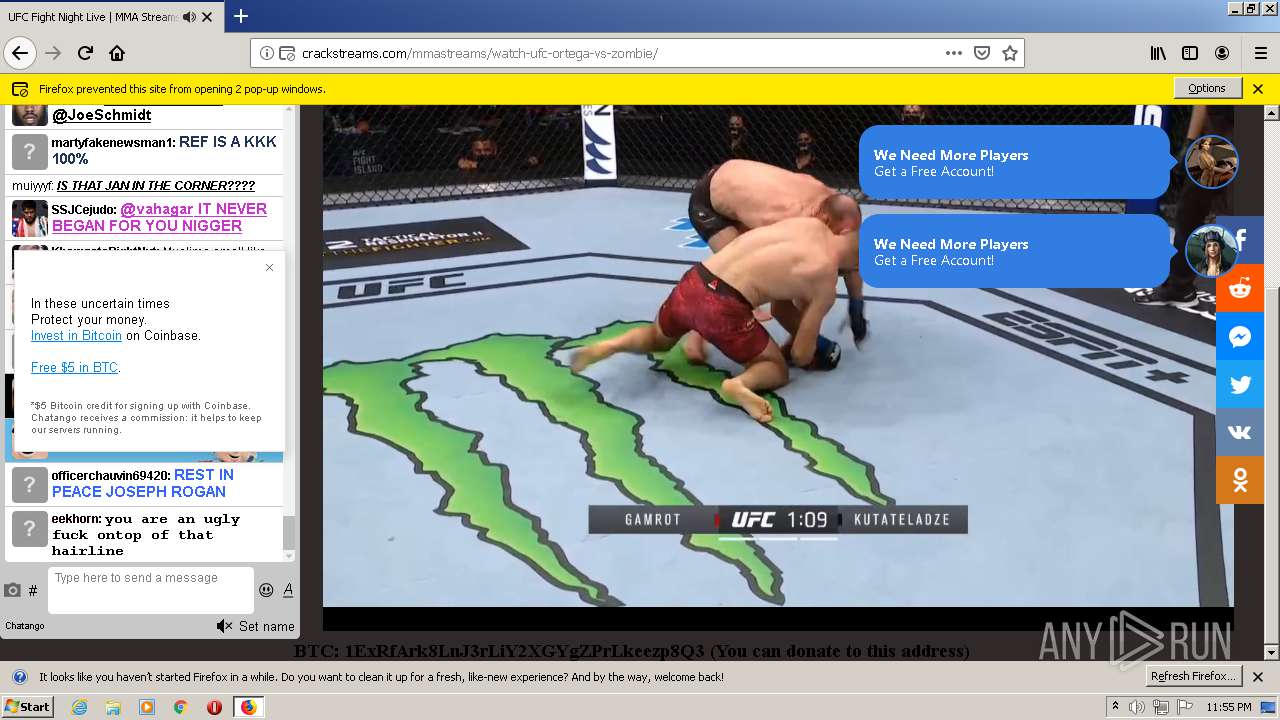Viewport: 1280px width, 720px height.
Task: Click the @JoeSchmidt mention in chat
Action: pos(102,115)
